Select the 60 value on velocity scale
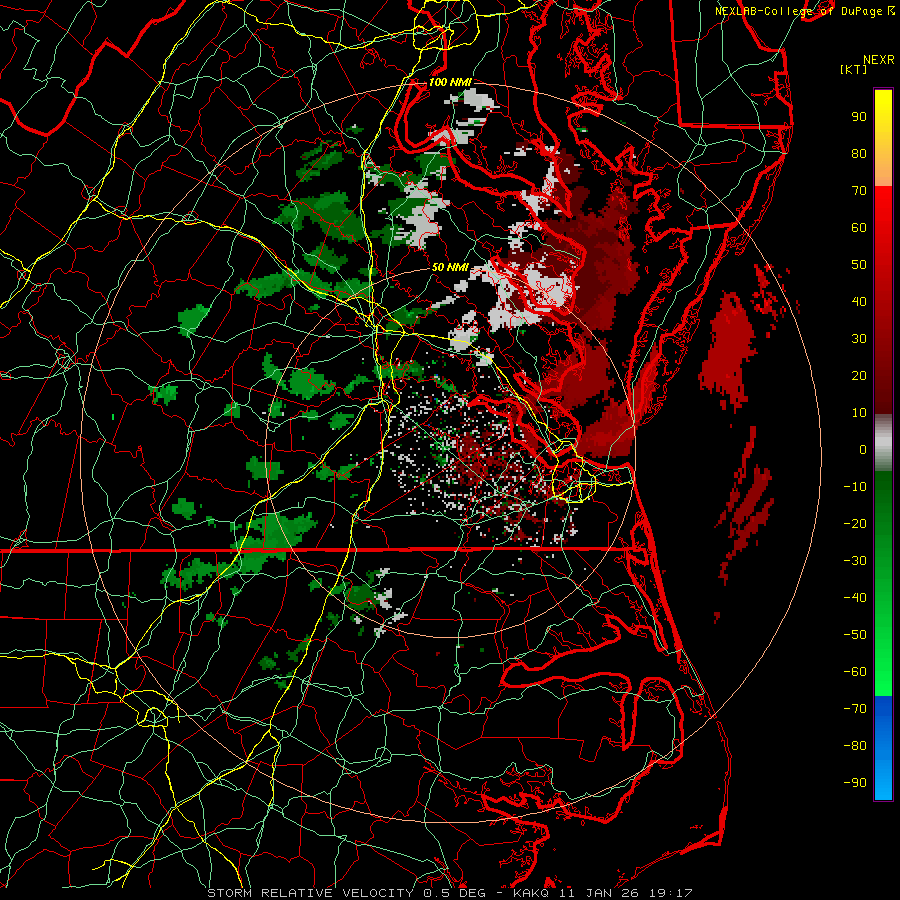Viewport: 900px width, 900px height. 859,227
